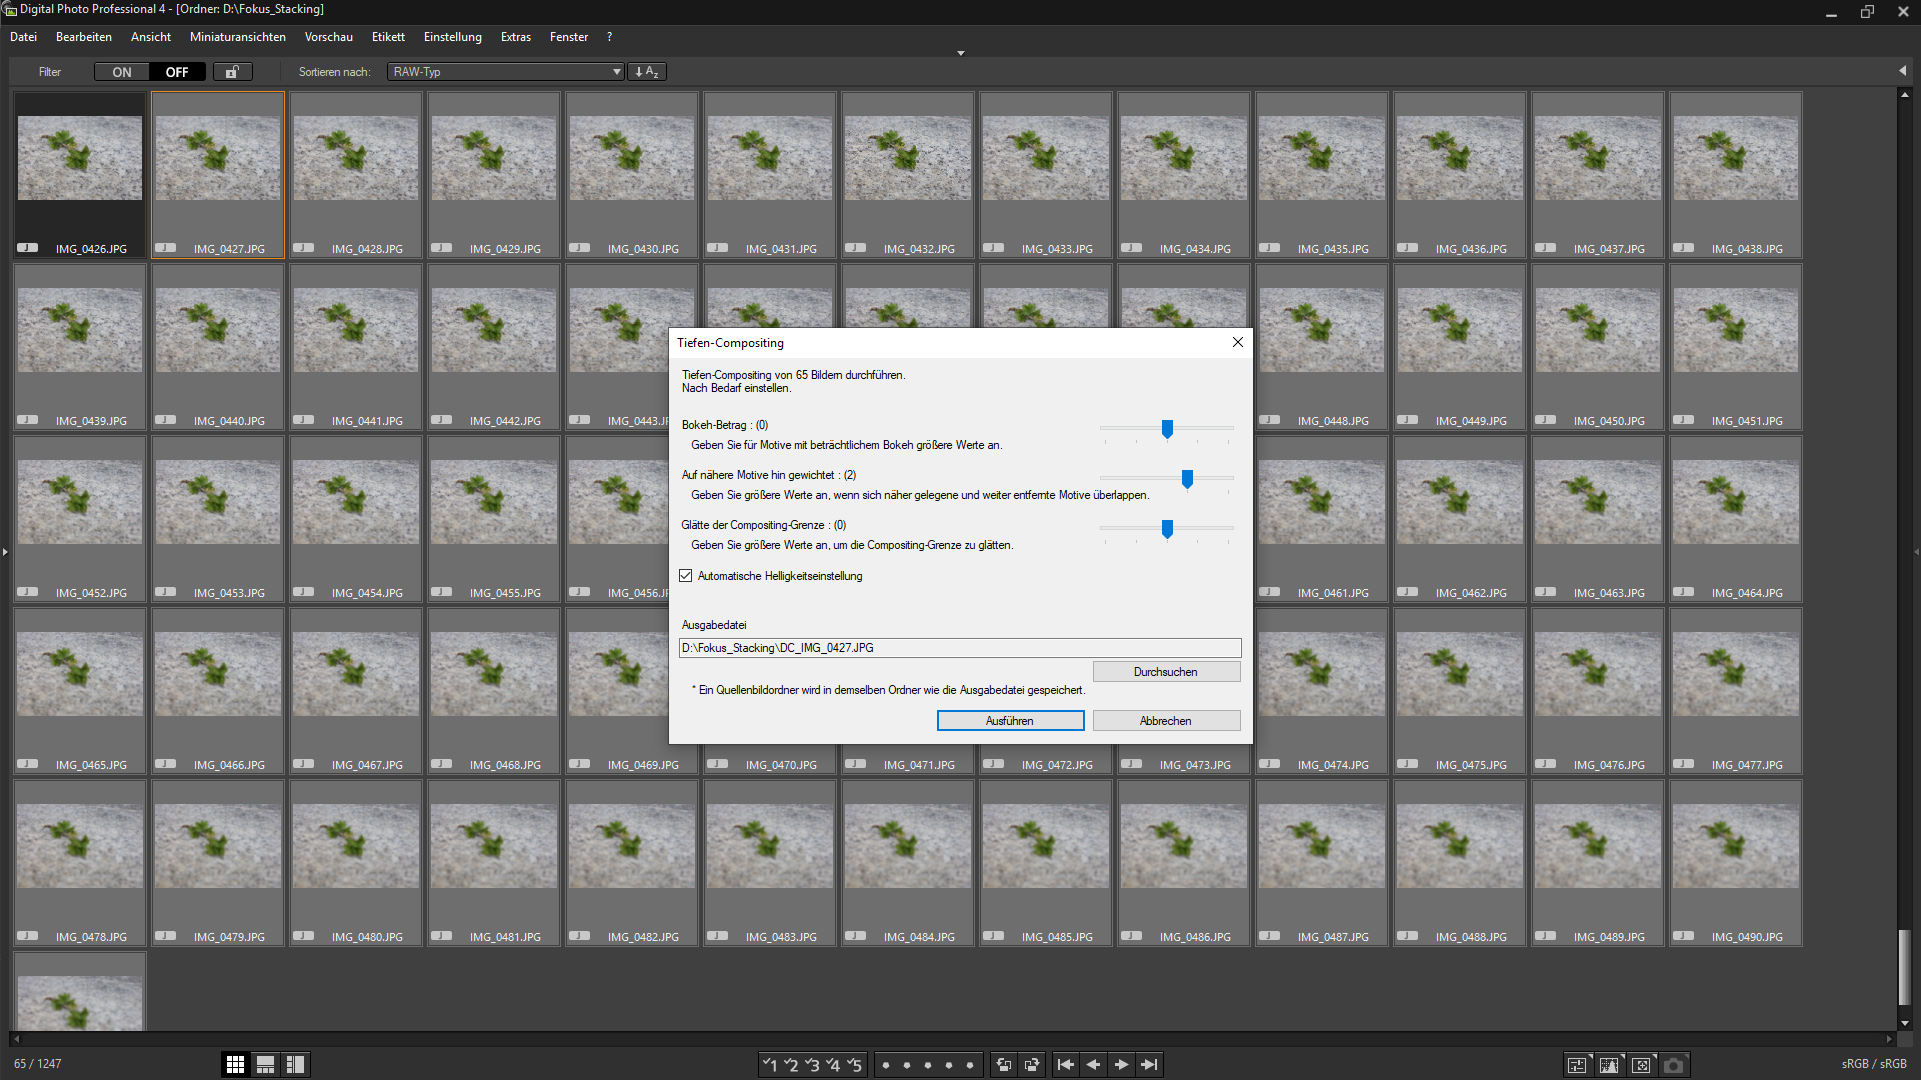Open histogram palette icon in status bar
Image resolution: width=1921 pixels, height=1080 pixels.
pos(1609,1065)
